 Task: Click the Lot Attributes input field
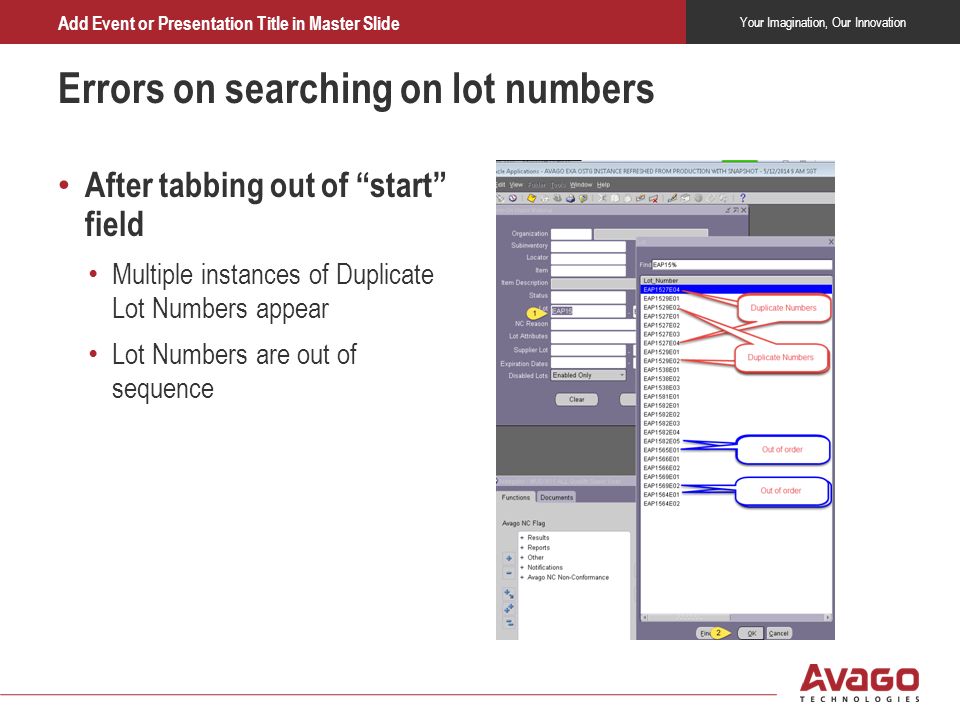click(593, 336)
